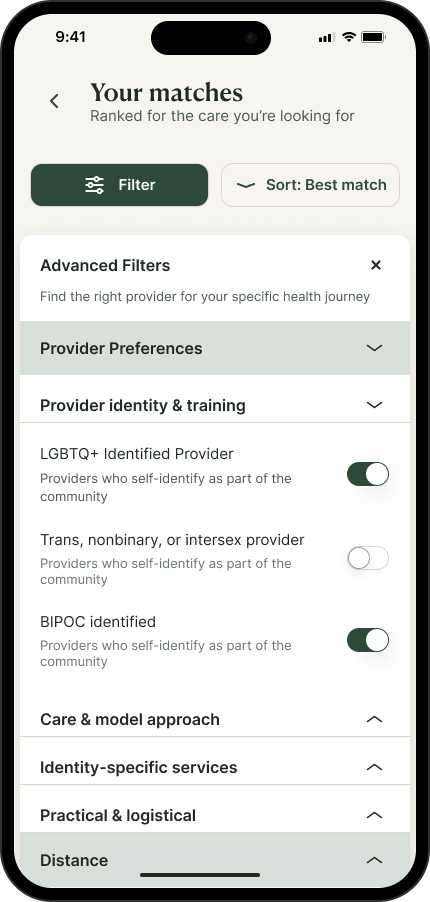Disable LGBTQ+ Identified Provider toggle
This screenshot has height=902, width=430.
368,474
